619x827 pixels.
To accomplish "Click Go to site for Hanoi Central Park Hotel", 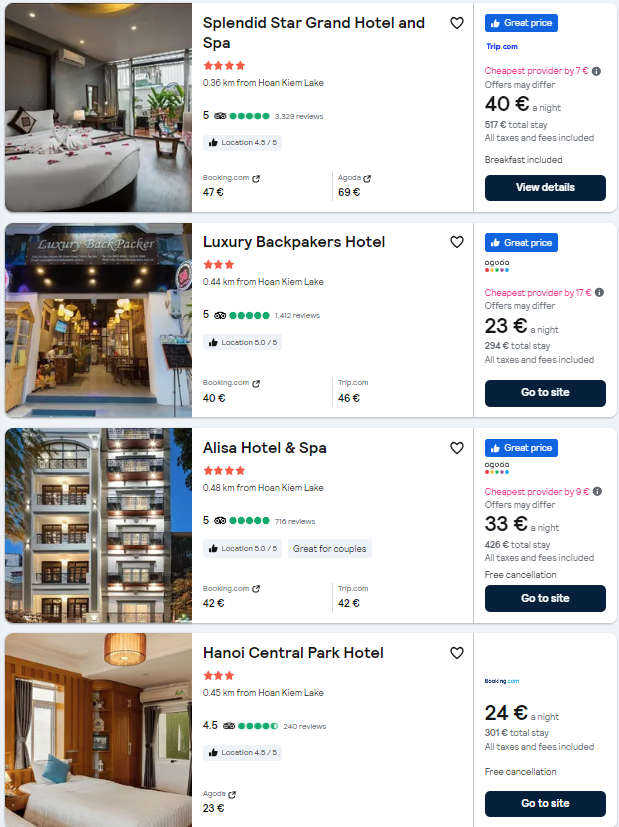I will [545, 803].
